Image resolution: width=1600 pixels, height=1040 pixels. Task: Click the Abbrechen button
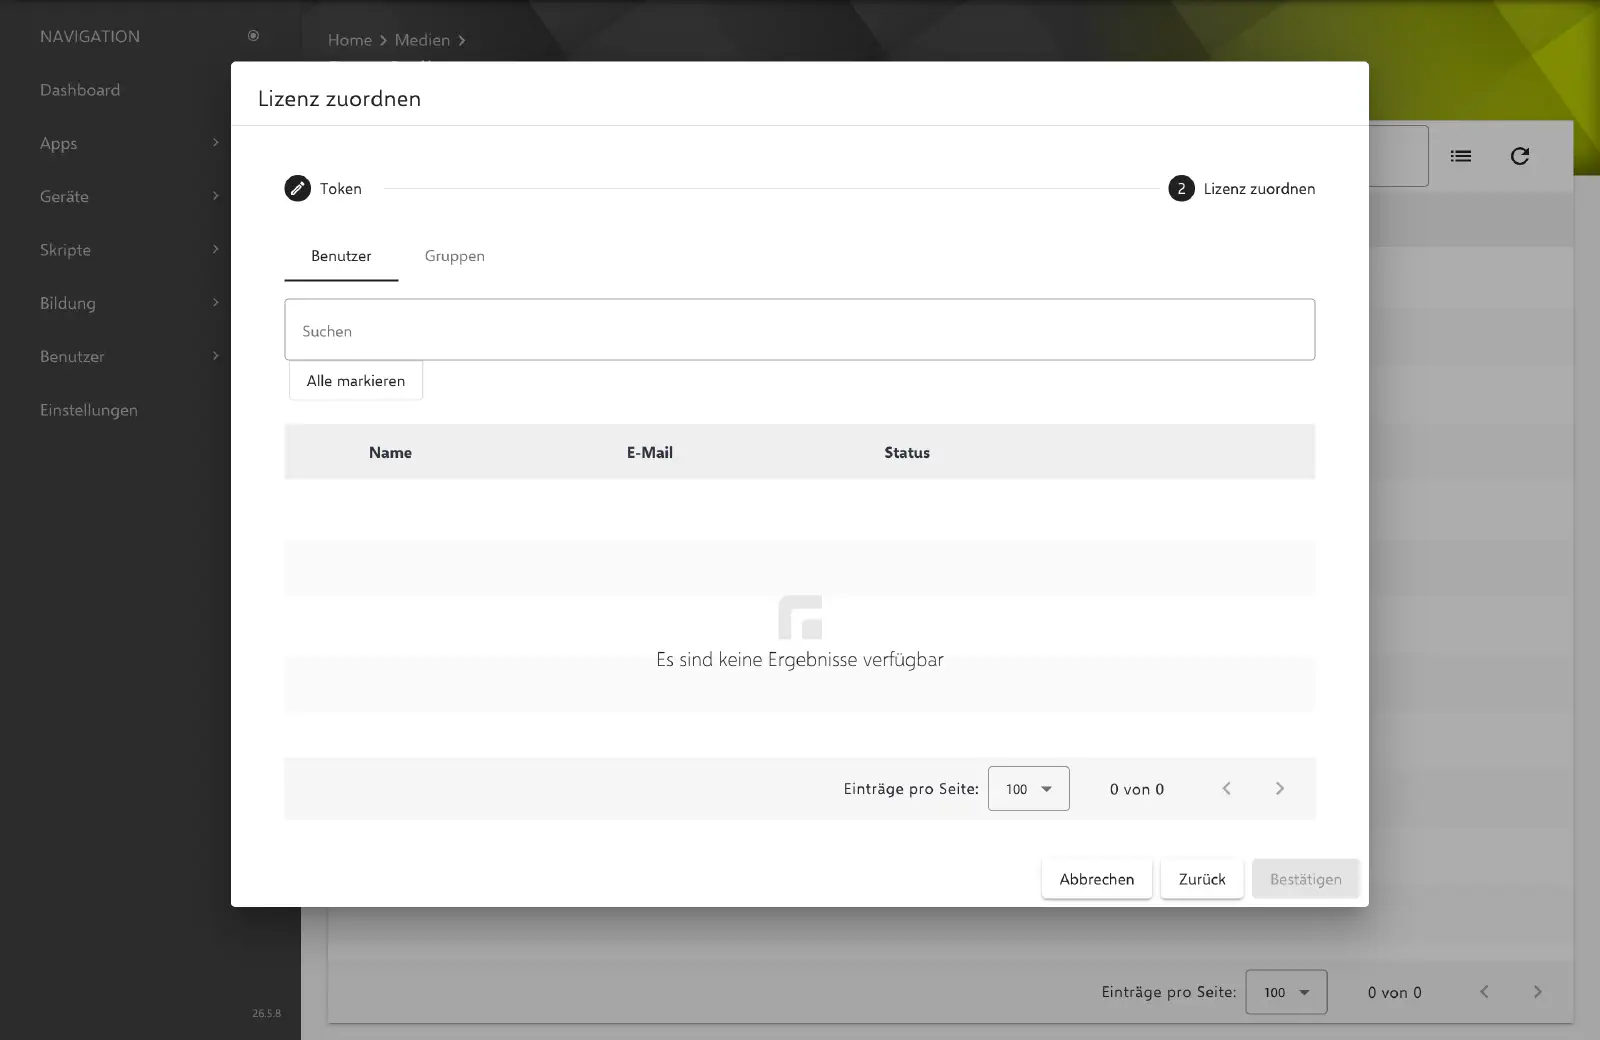point(1097,879)
